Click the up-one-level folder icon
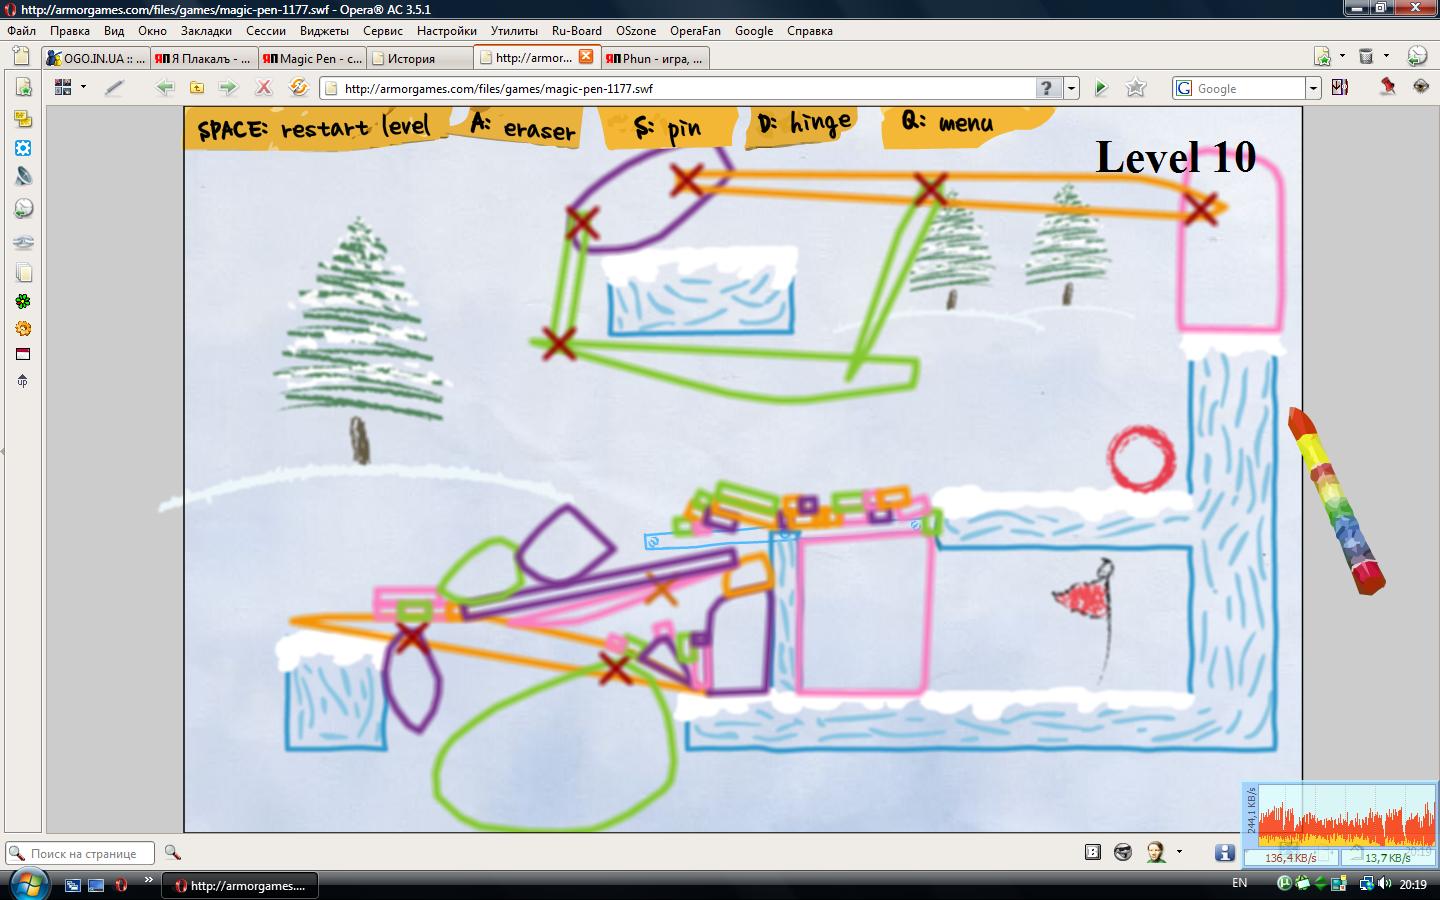This screenshot has height=900, width=1440. pos(197,88)
